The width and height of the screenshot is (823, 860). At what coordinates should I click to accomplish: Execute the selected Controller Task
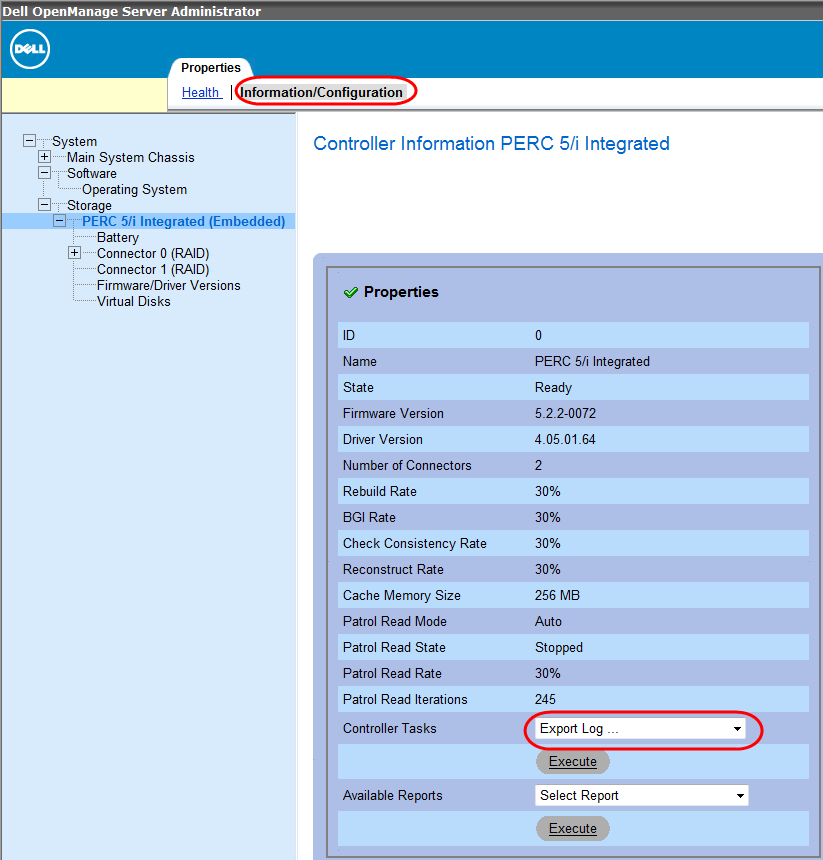coord(573,762)
